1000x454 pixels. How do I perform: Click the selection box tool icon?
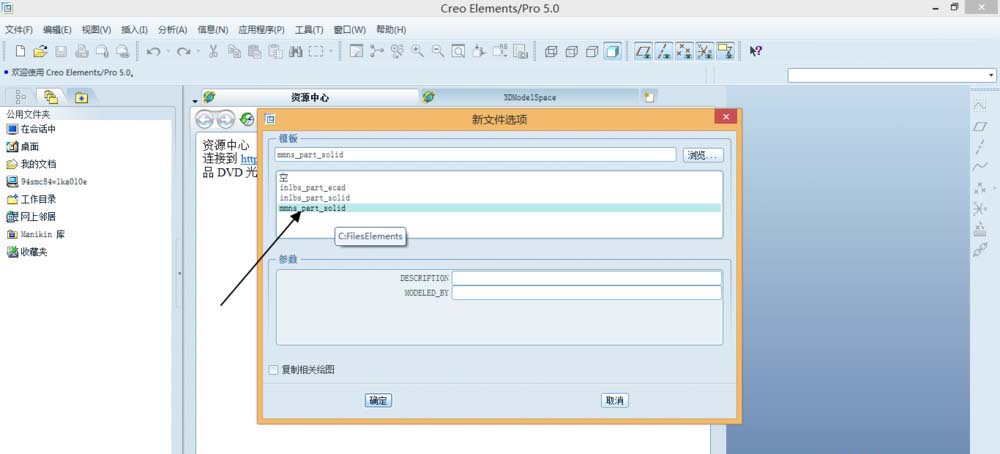[x=316, y=52]
